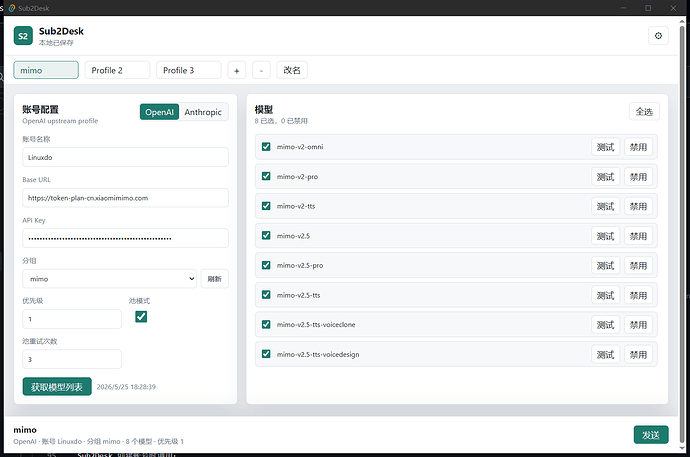
Task: Click the 全选 select all button
Action: click(644, 112)
